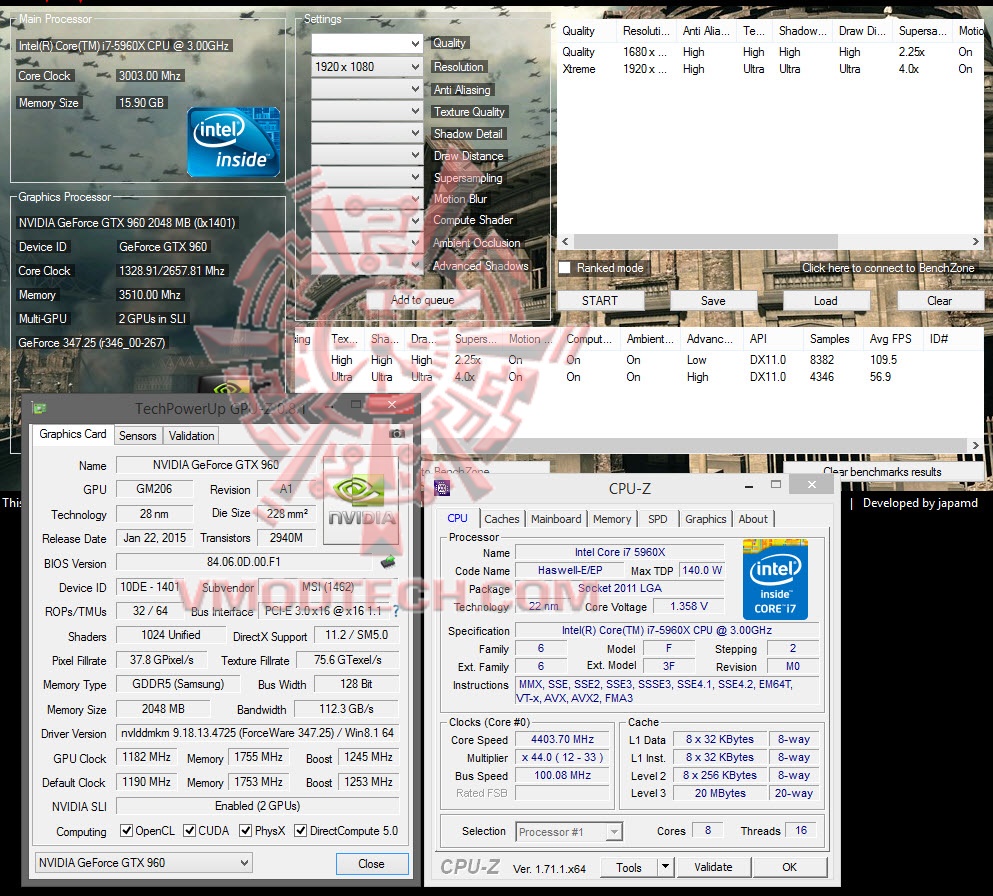The width and height of the screenshot is (993, 896).
Task: Toggle the DirectCompute 5.0 checkbox
Action: coord(301,831)
